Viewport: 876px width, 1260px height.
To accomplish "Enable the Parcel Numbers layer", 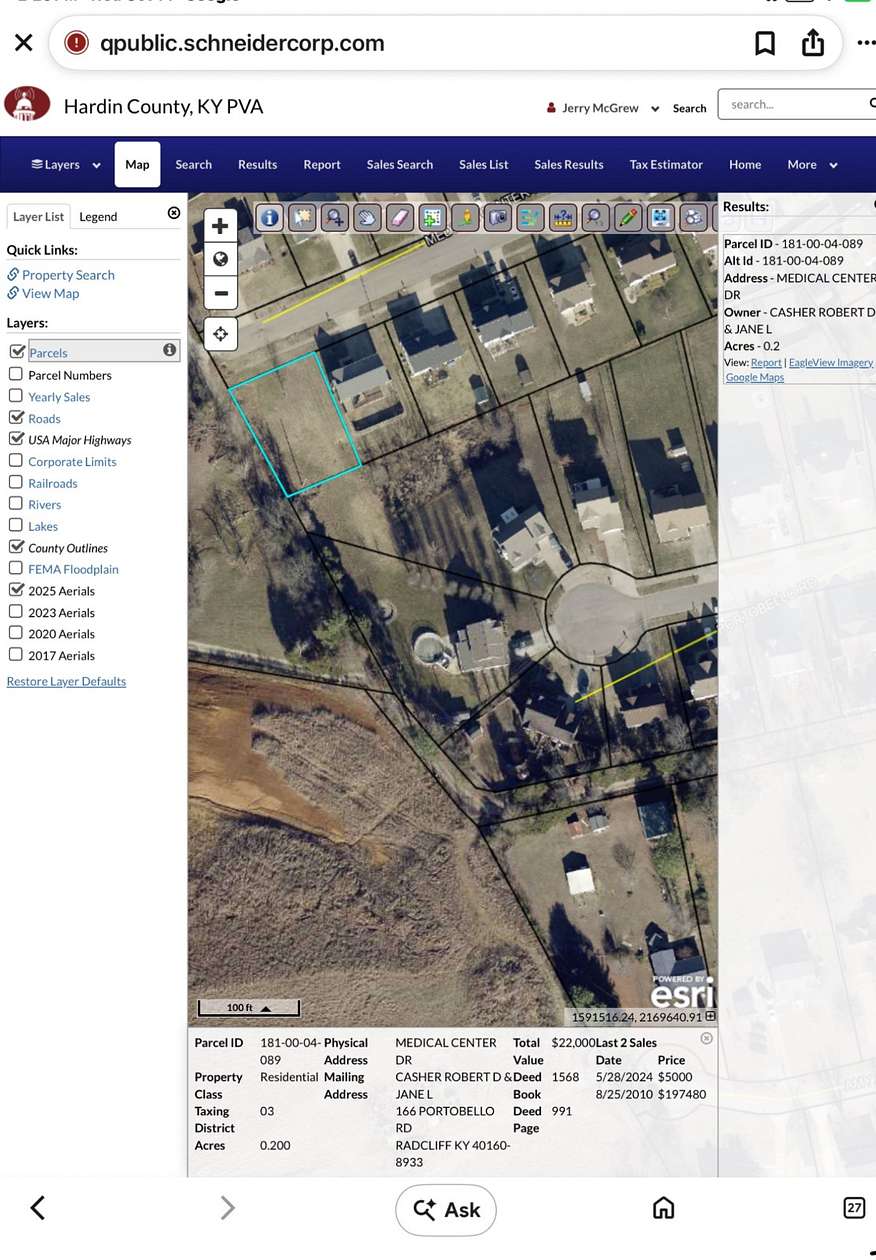I will tap(16, 374).
